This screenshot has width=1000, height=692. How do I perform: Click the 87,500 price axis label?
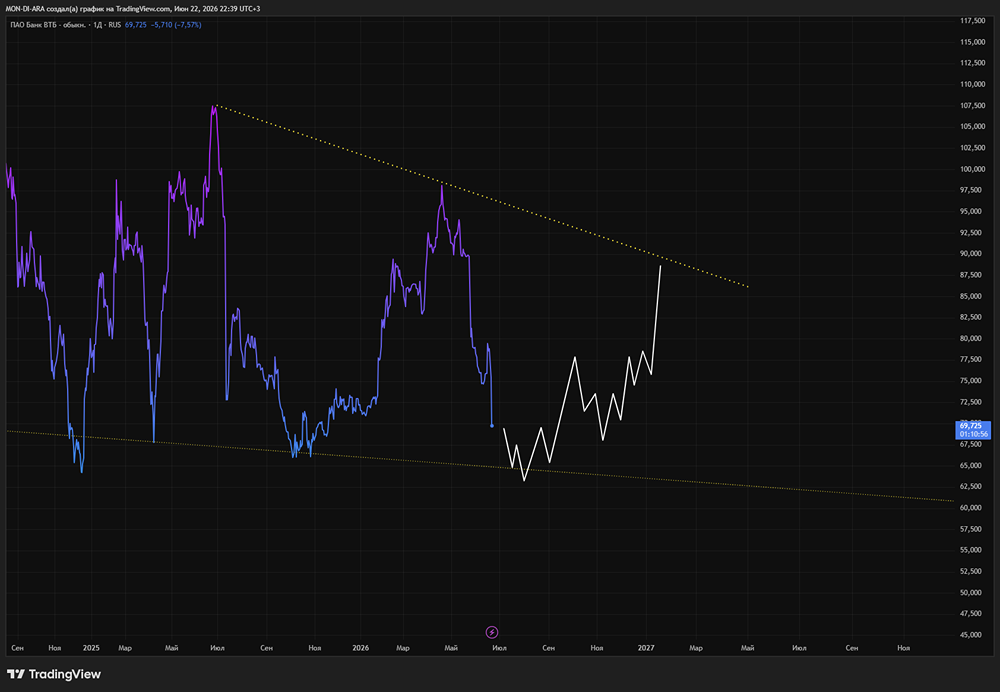[x=971, y=275]
